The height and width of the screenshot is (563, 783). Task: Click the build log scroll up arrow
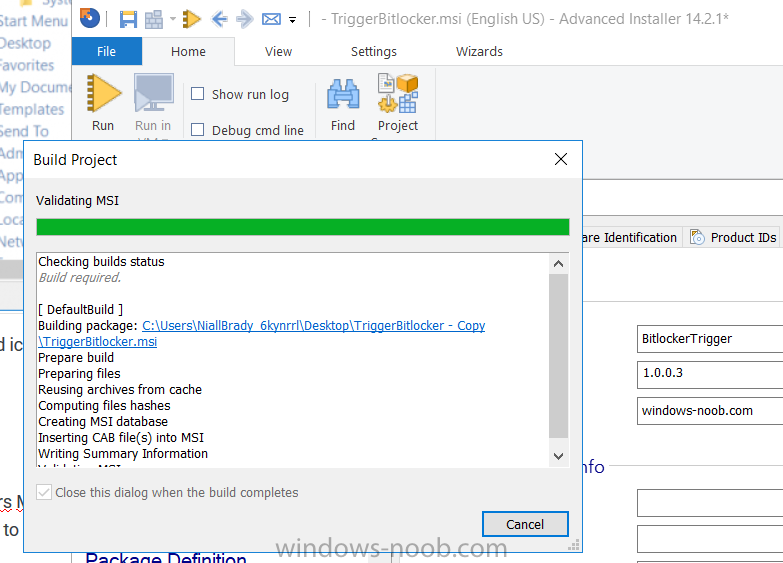point(558,263)
